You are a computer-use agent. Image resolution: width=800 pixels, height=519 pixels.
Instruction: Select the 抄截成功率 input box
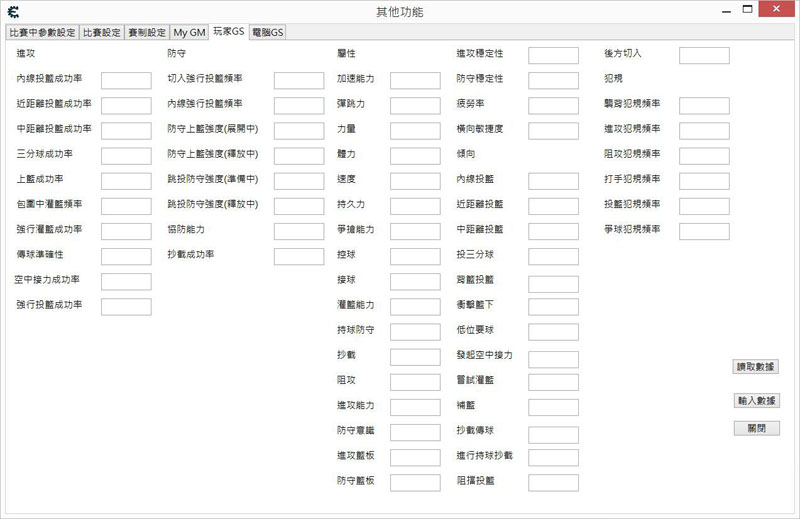(x=298, y=256)
